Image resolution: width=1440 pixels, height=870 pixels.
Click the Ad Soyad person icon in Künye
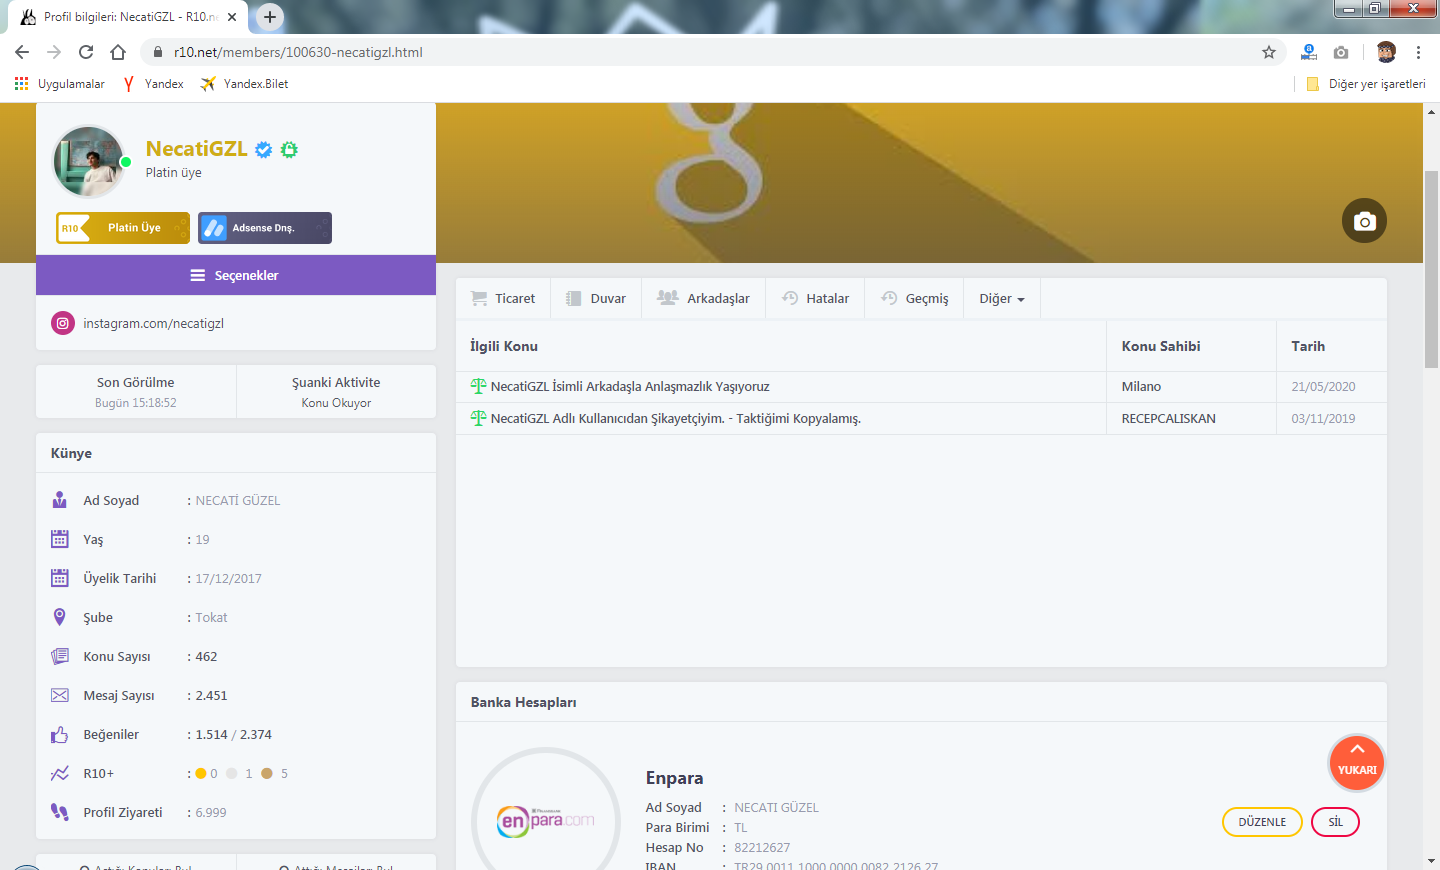pyautogui.click(x=60, y=500)
